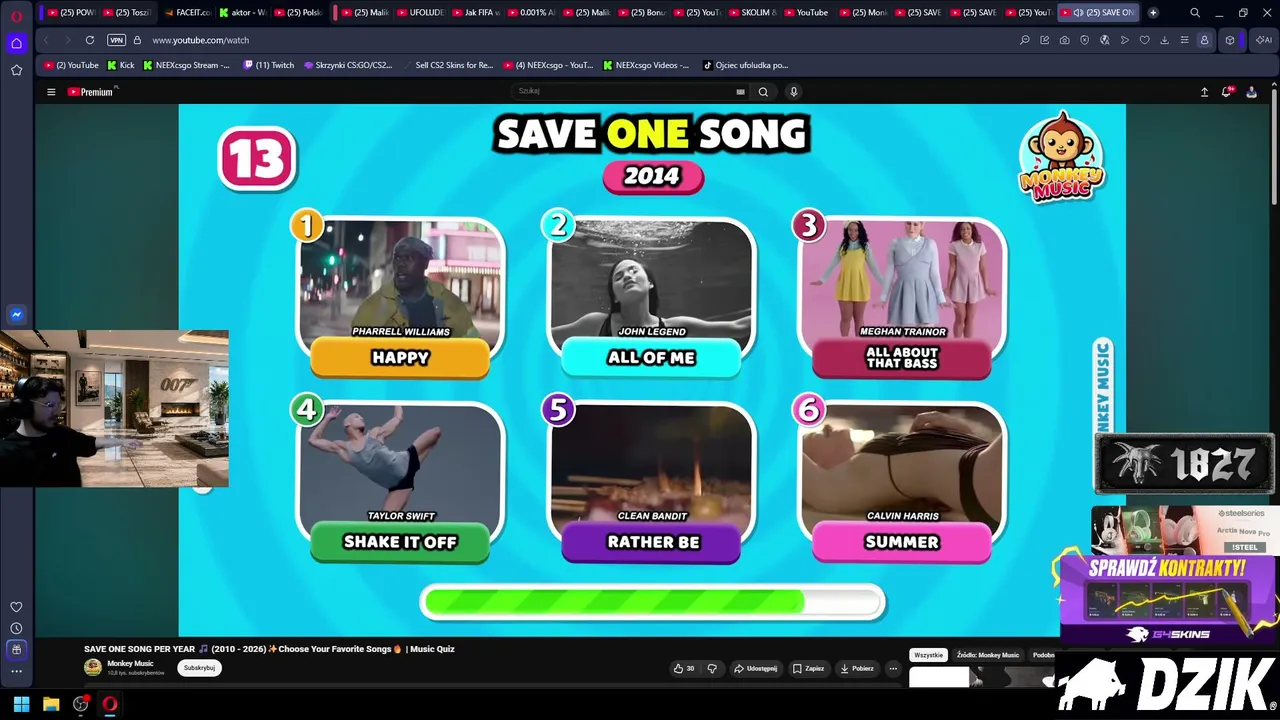
Task: Switch to the '0.001%' tab
Action: [x=530, y=13]
